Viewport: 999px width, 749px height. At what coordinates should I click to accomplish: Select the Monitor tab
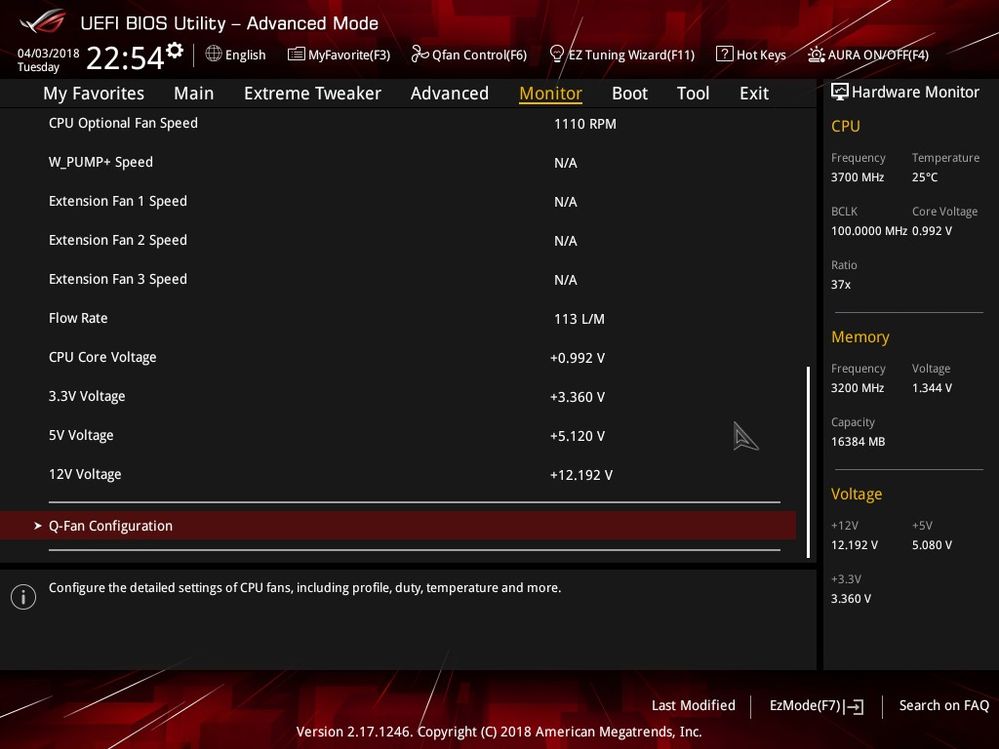(x=550, y=93)
